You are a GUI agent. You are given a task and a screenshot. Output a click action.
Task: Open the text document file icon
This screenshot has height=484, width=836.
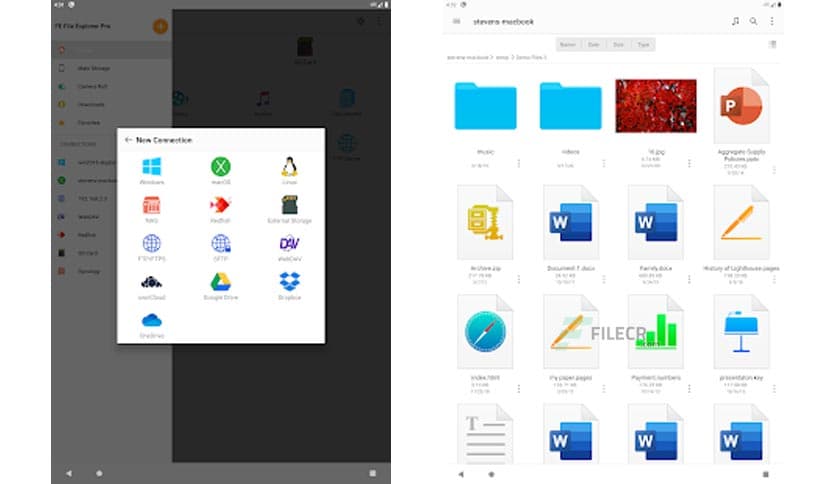485,433
